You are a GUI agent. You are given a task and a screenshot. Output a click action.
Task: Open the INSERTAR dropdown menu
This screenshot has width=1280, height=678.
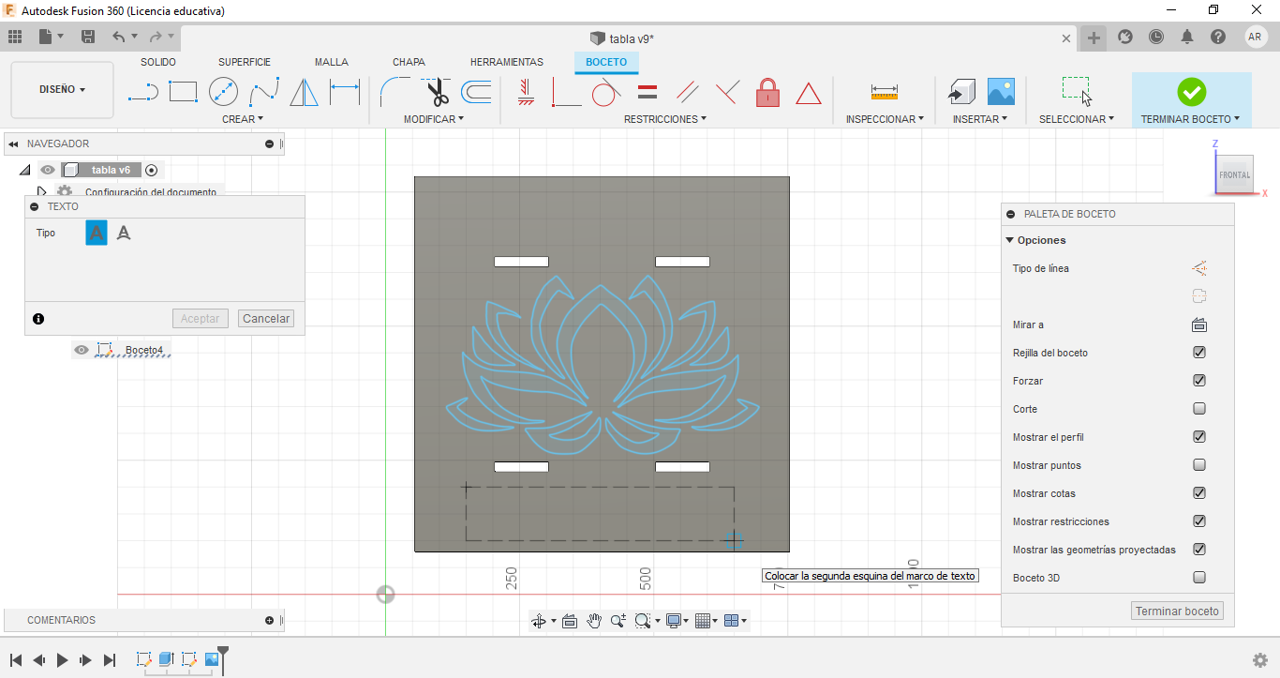coord(980,119)
